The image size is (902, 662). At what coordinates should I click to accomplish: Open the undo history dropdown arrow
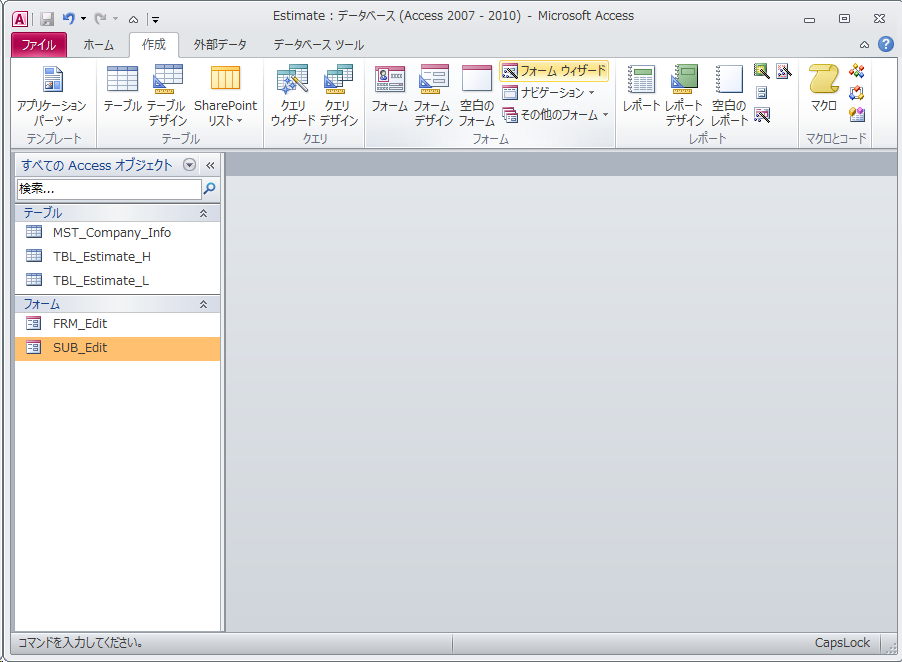click(83, 19)
